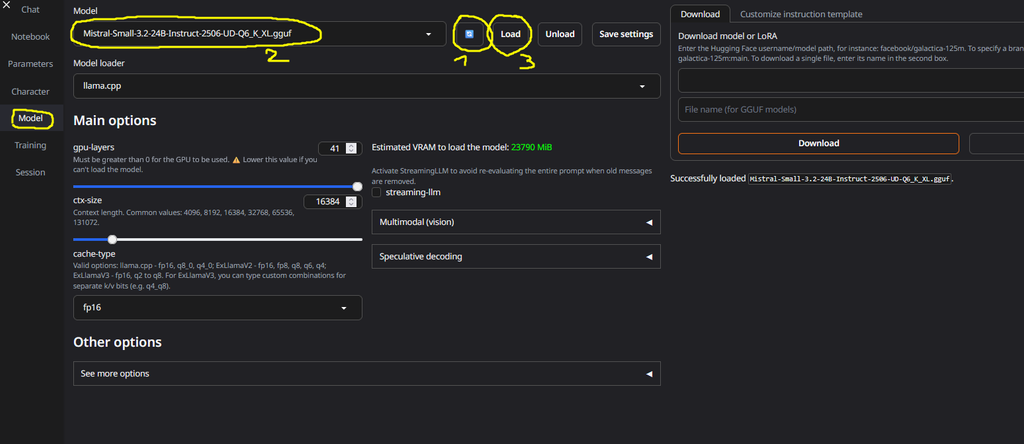Image resolution: width=1024 pixels, height=444 pixels.
Task: Expand See more options section
Action: click(x=366, y=374)
